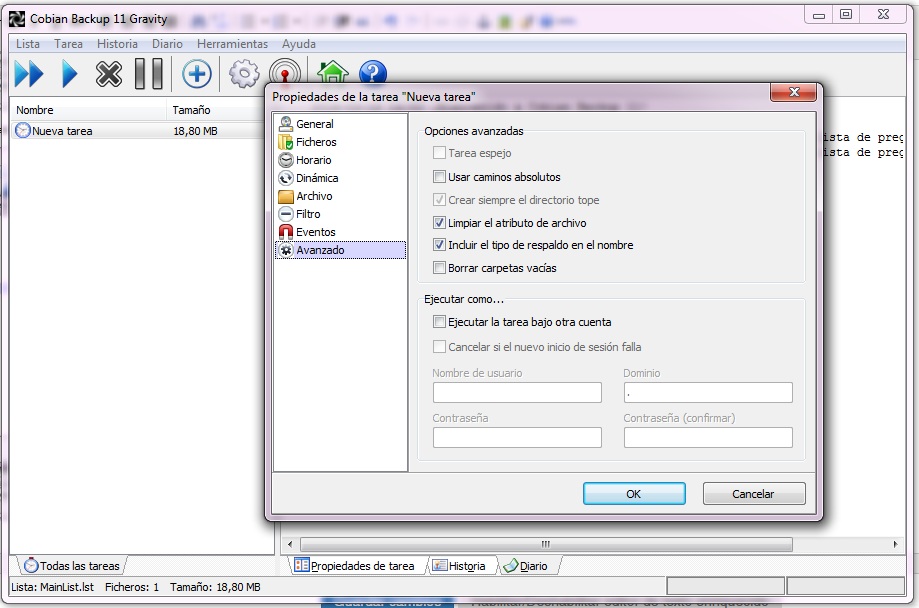Open the Ayuda menu
This screenshot has width=919, height=608.
(x=298, y=44)
